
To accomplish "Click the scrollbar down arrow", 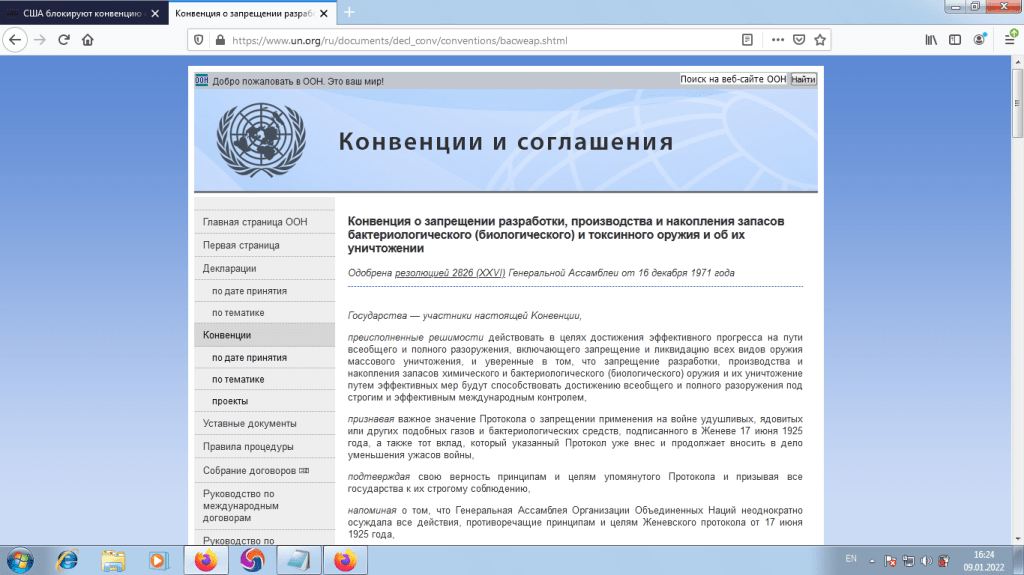I will pos(1017,539).
